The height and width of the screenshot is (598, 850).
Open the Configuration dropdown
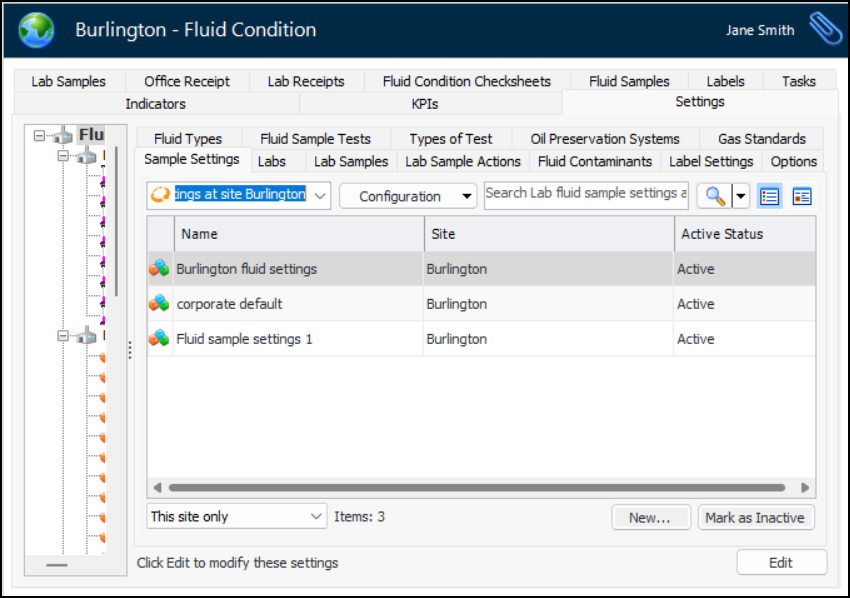click(408, 196)
